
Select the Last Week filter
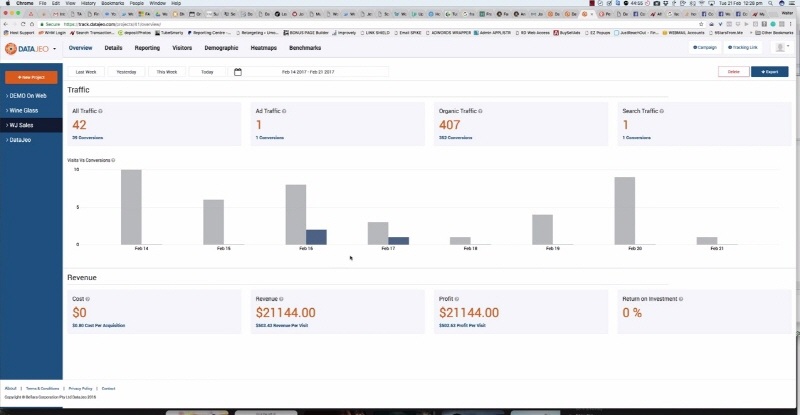coord(86,72)
